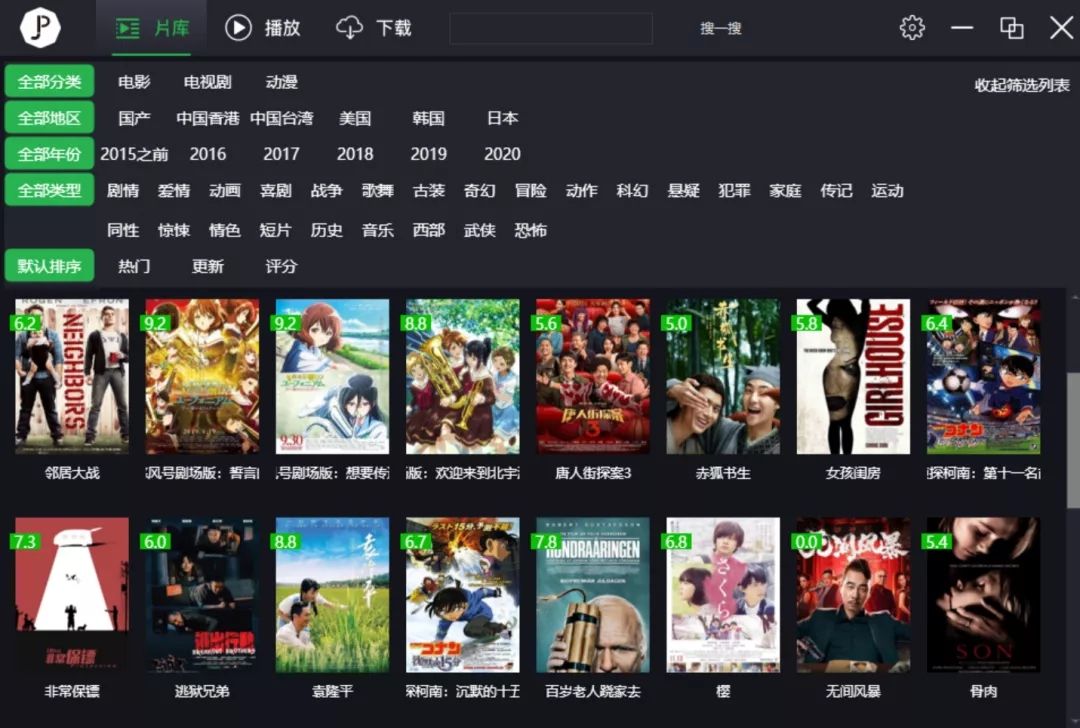
Task: Filter region by 日本
Action: pos(502,118)
